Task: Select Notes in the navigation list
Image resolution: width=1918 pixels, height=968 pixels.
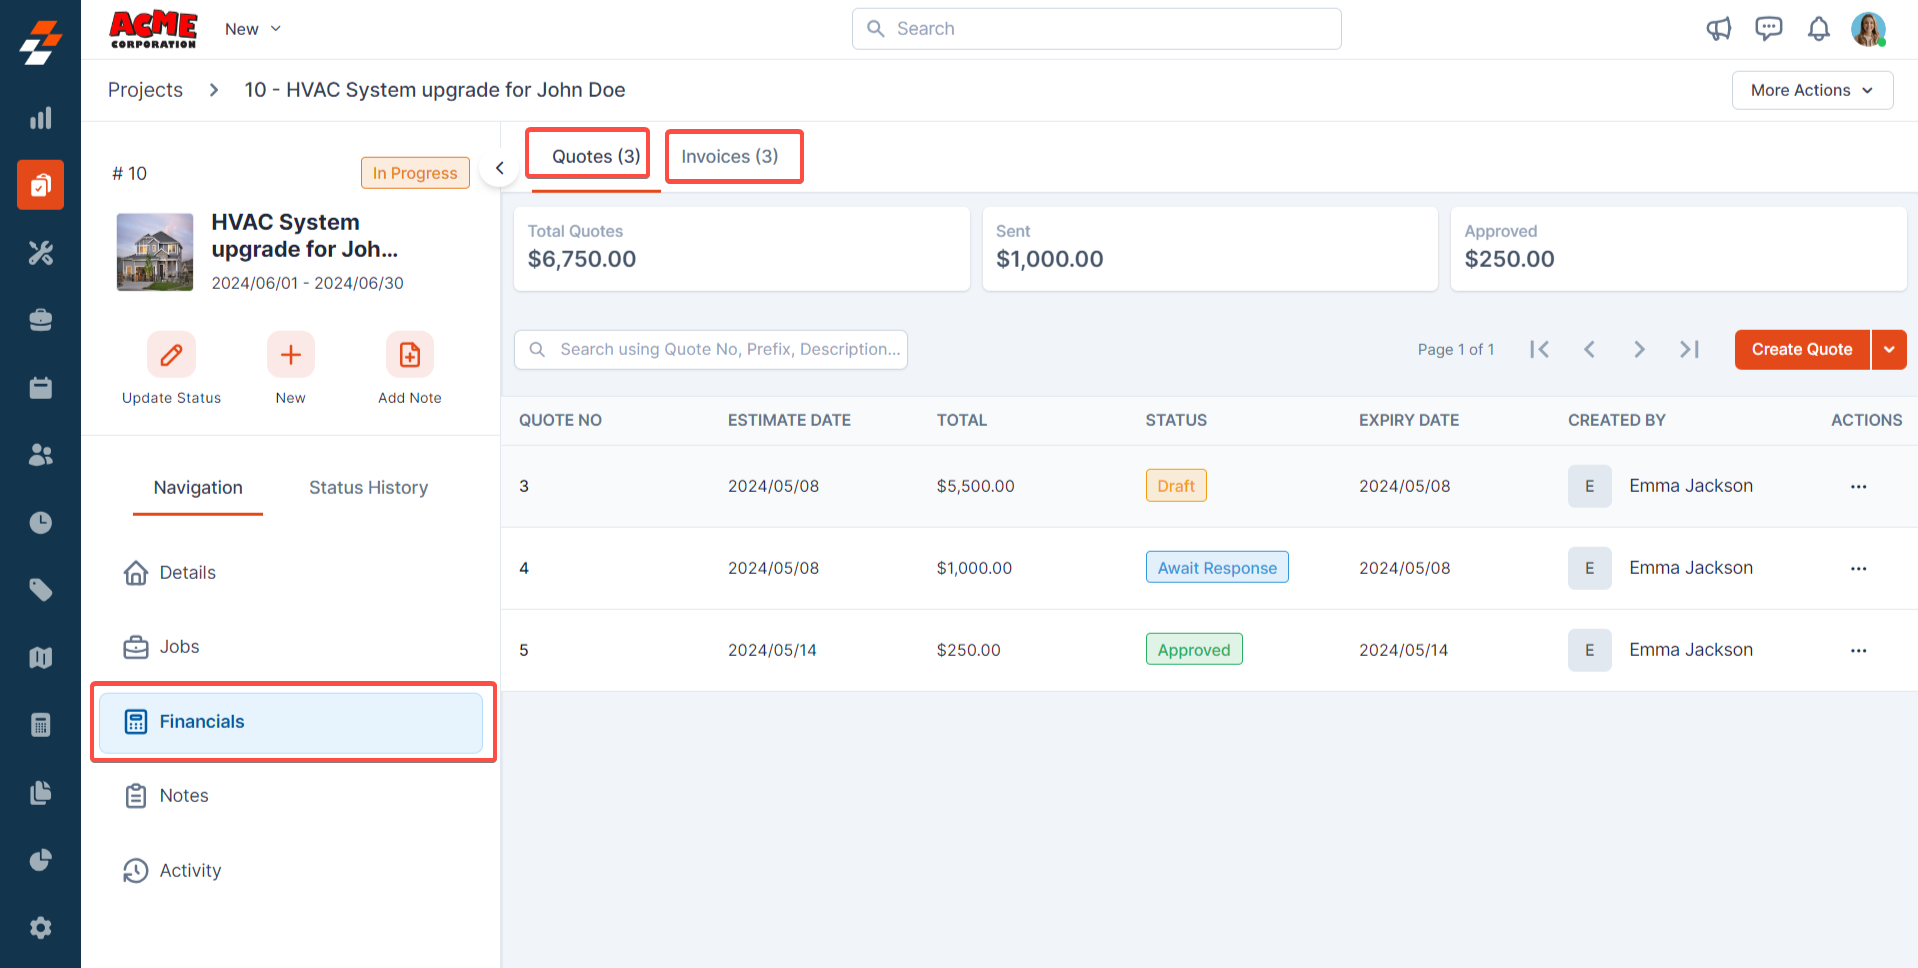Action: pos(184,796)
